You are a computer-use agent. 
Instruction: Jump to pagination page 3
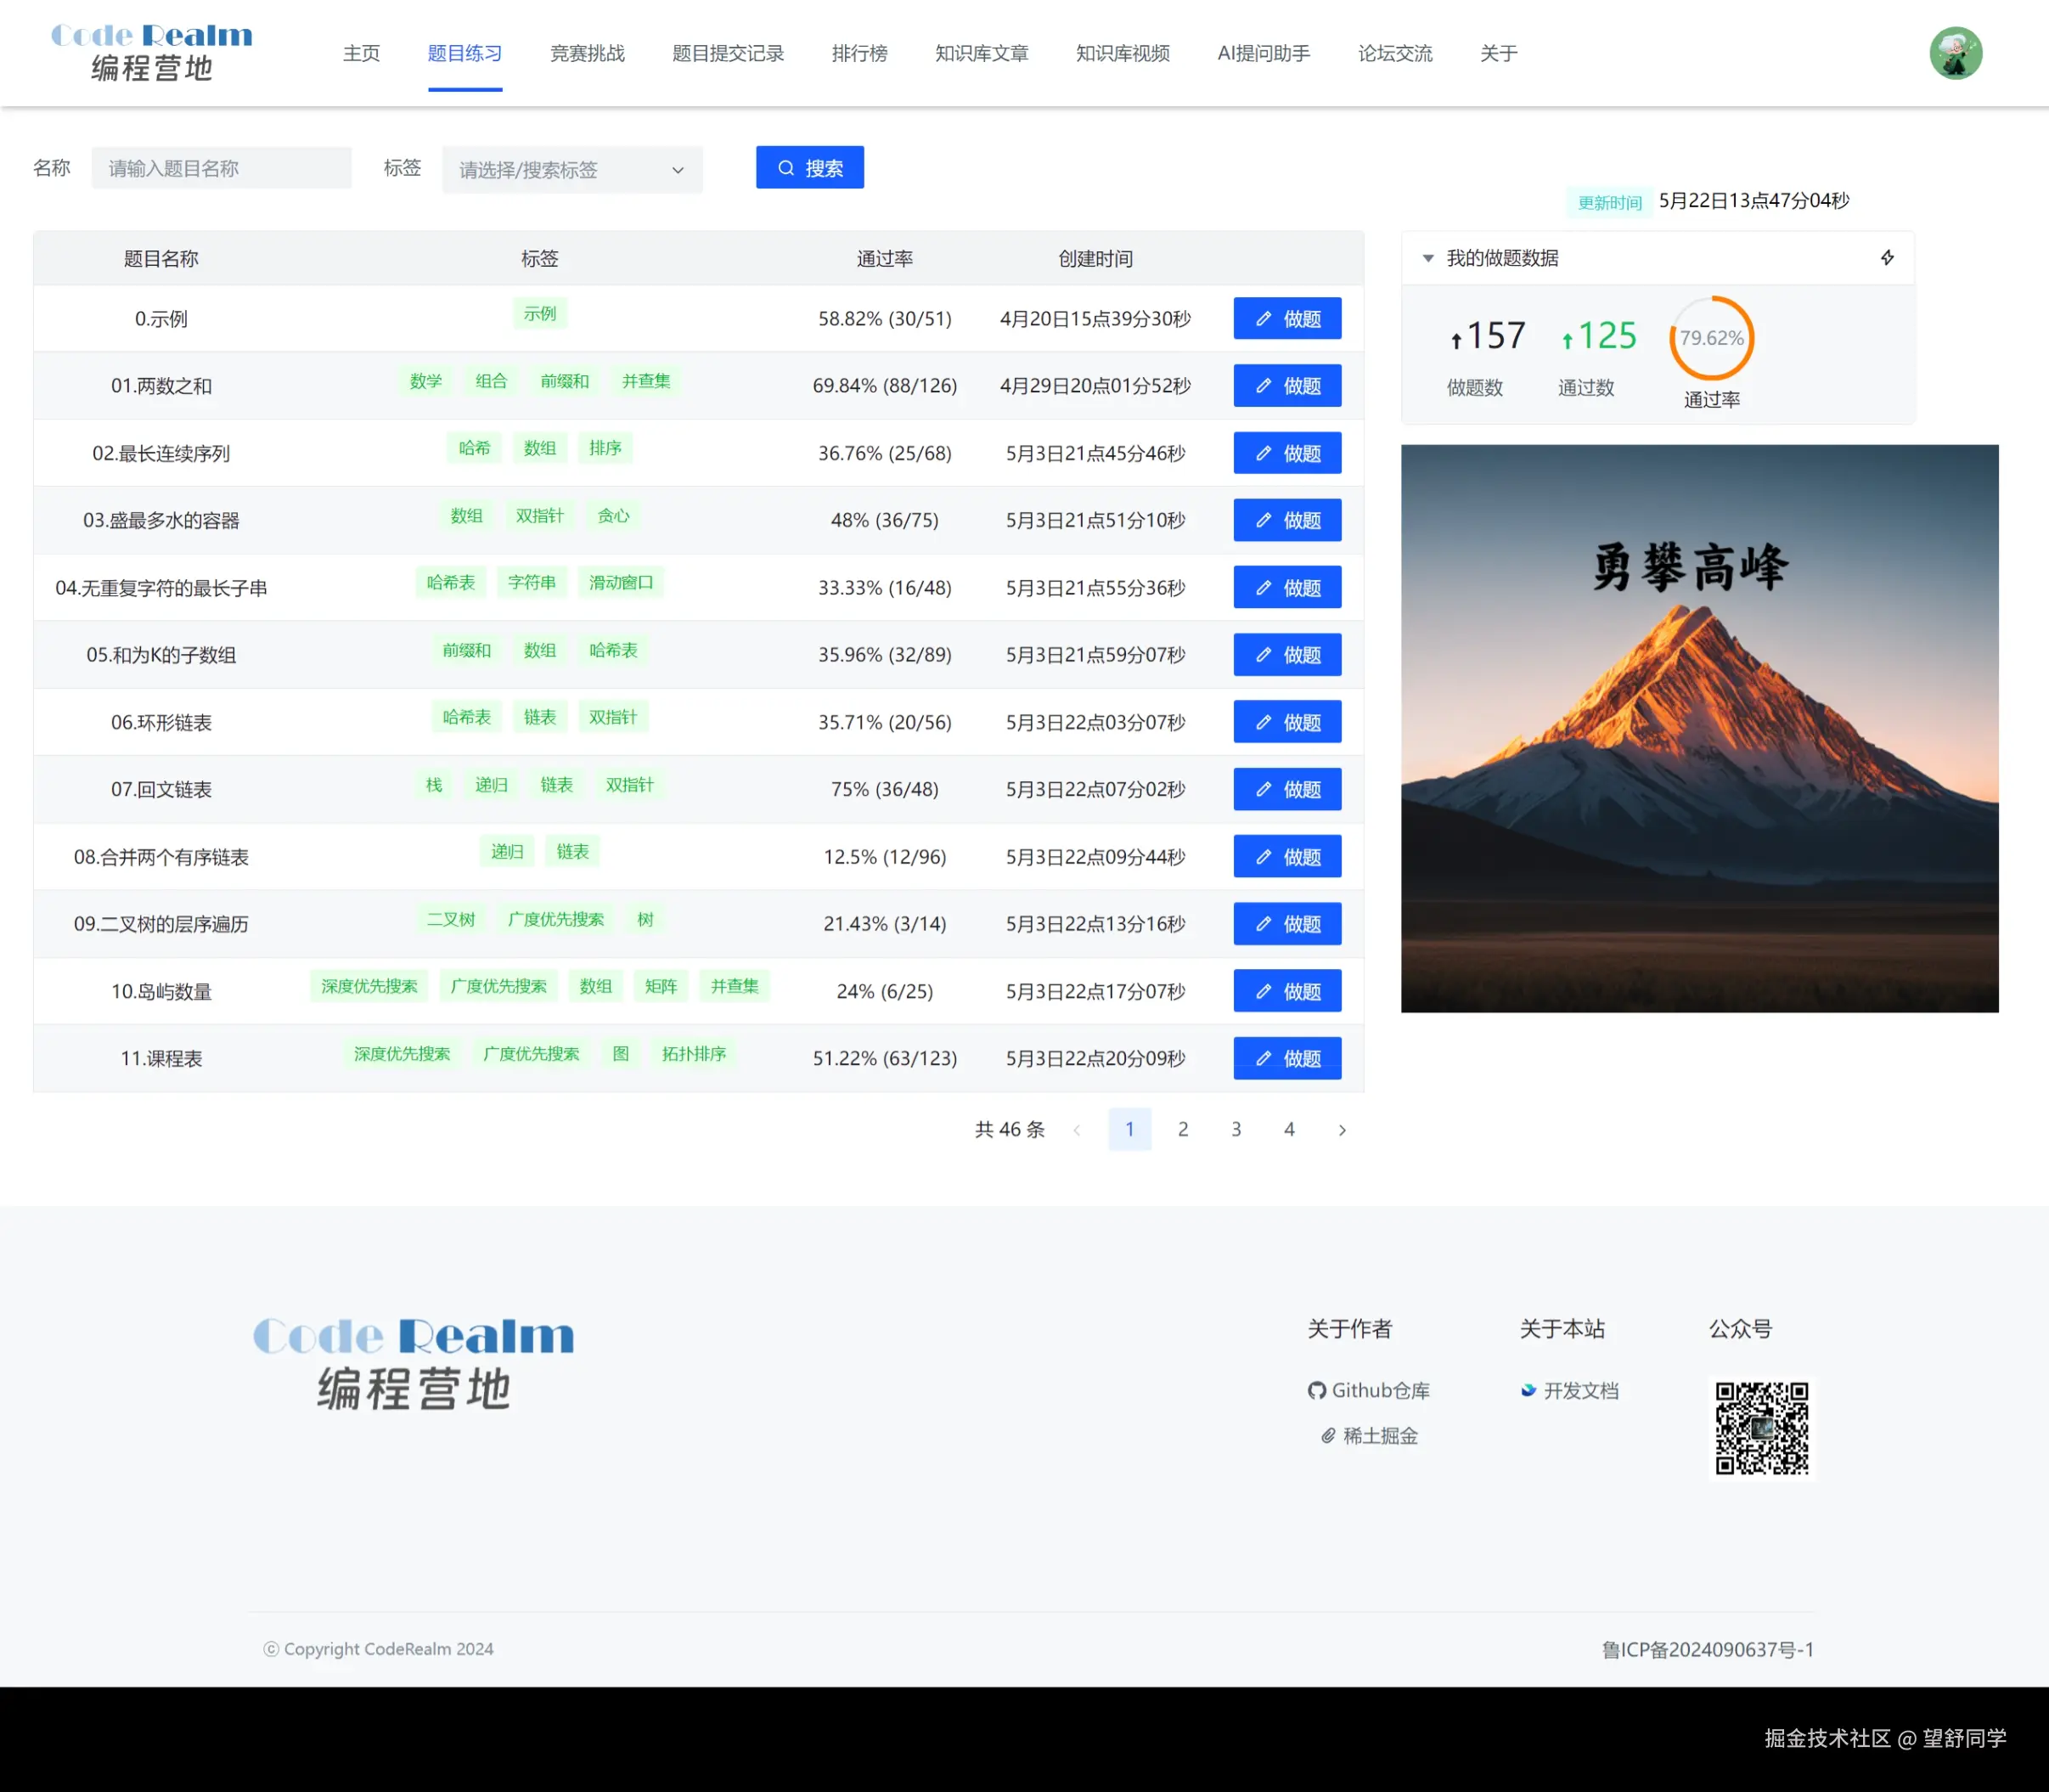[1236, 1129]
